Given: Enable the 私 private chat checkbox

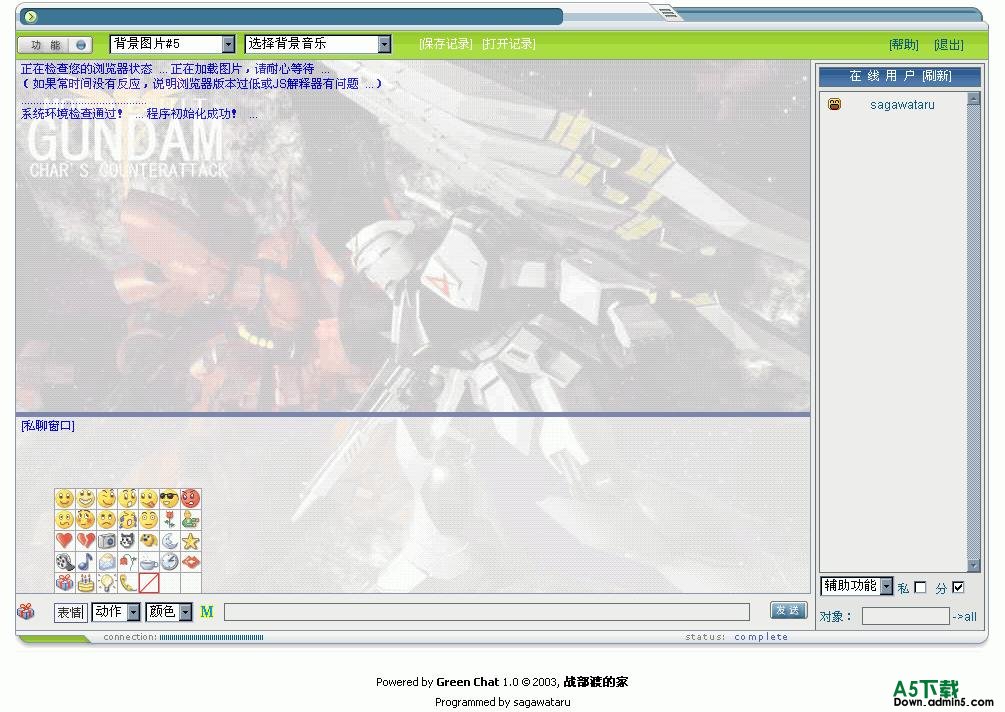Looking at the screenshot, I should [920, 588].
